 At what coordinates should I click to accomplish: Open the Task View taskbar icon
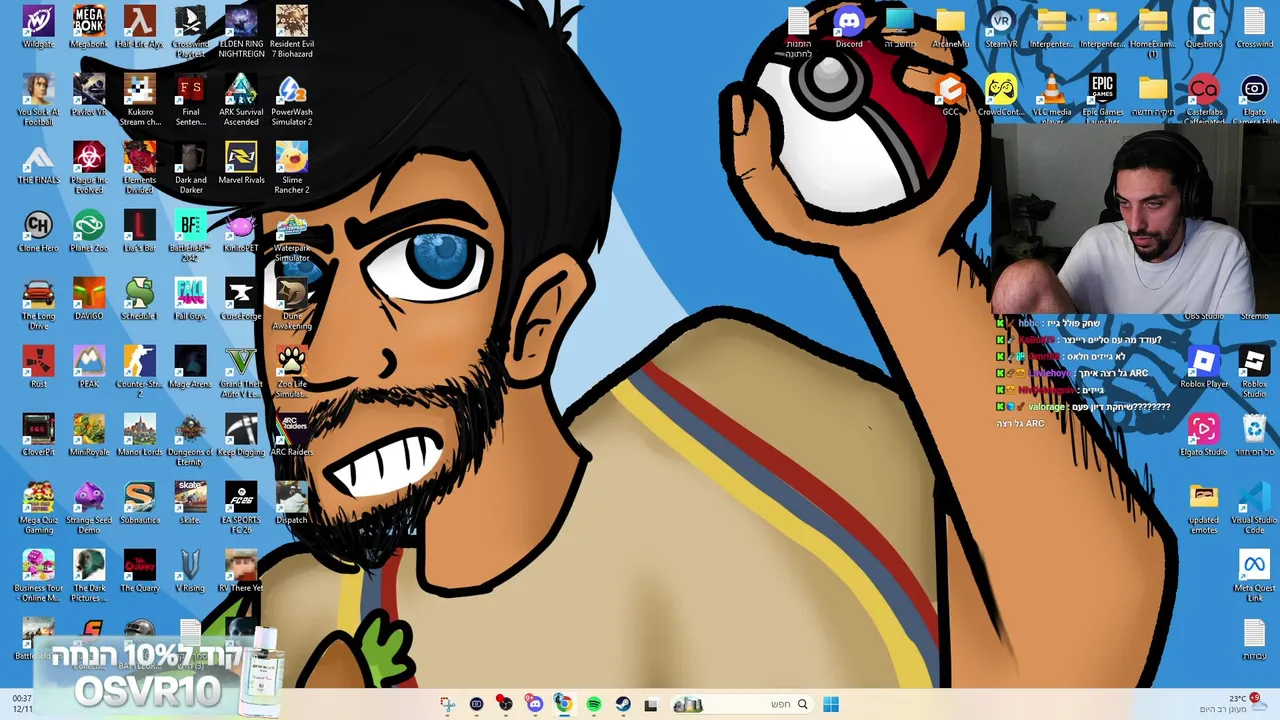pyautogui.click(x=651, y=704)
